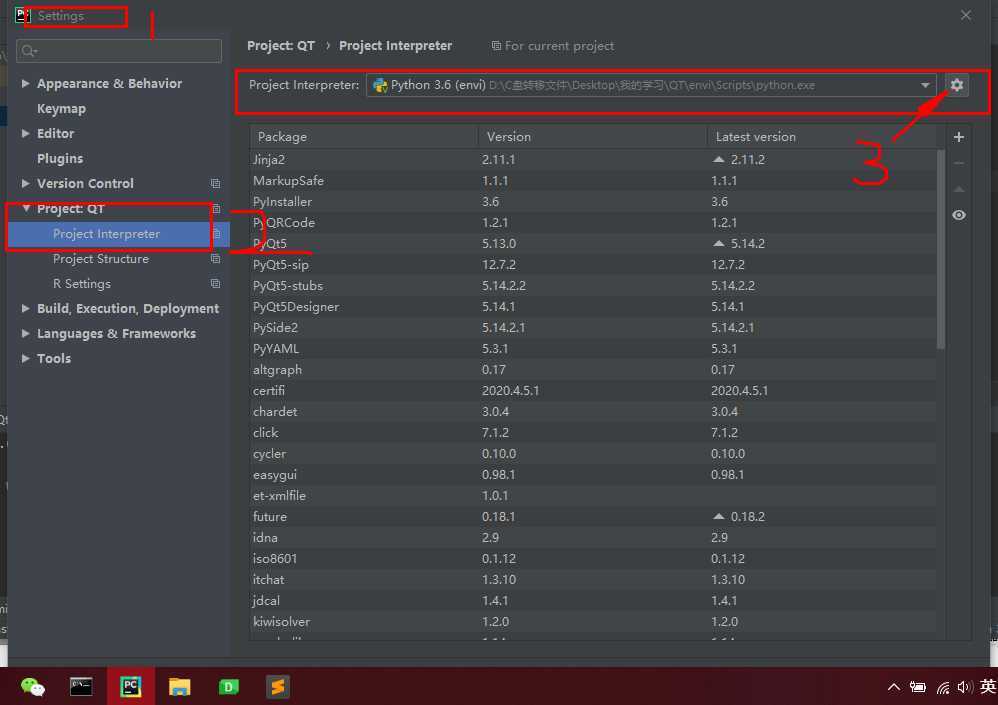This screenshot has width=998, height=705.
Task: Expand Languages & Frameworks node
Action: pyautogui.click(x=25, y=333)
